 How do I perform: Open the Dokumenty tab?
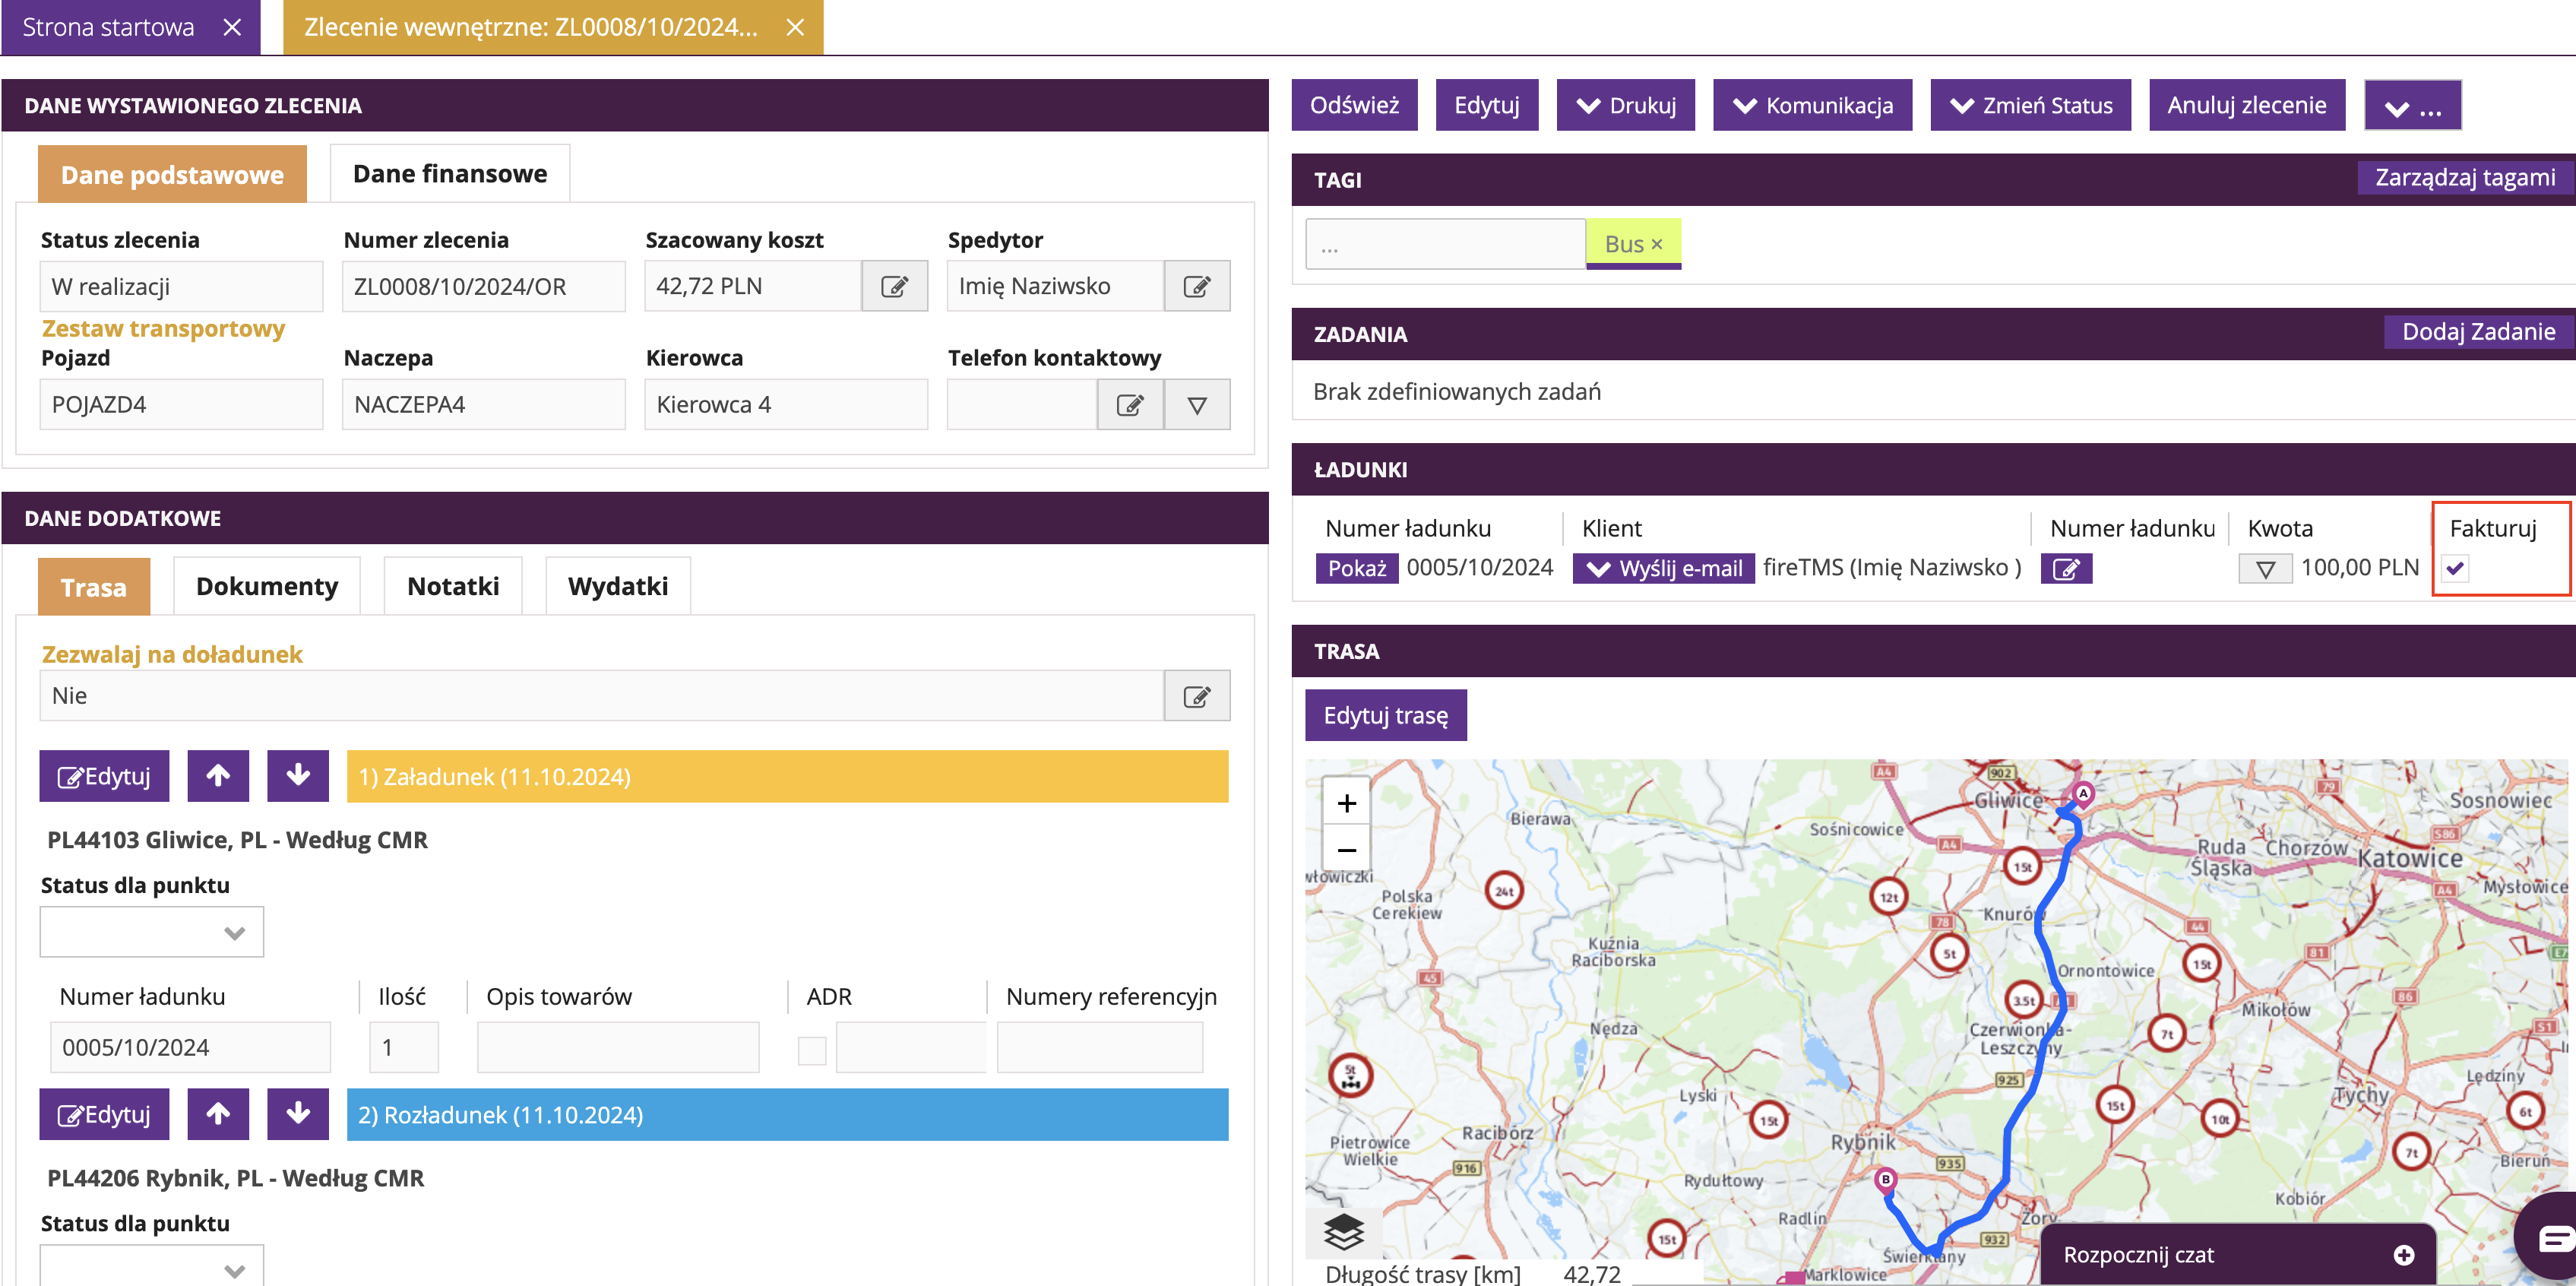267,586
